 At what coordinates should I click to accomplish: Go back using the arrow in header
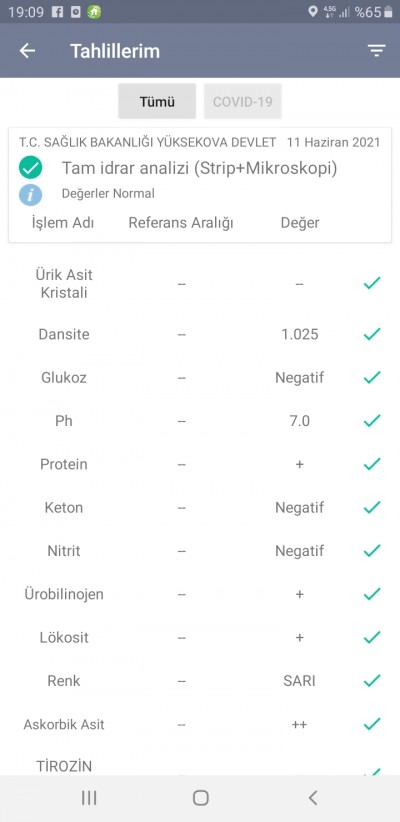coord(27,51)
